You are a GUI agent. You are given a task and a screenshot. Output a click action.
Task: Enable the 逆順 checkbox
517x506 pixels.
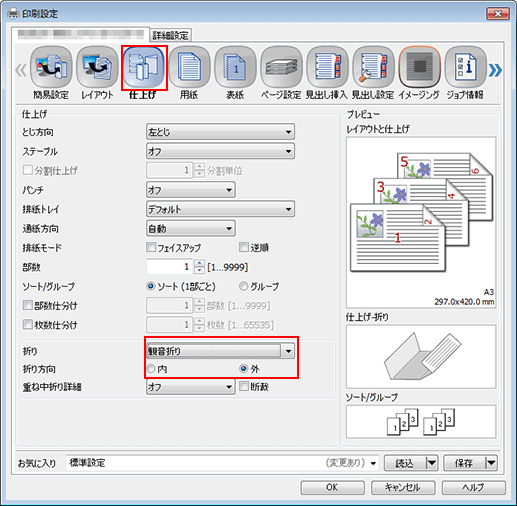pos(244,247)
